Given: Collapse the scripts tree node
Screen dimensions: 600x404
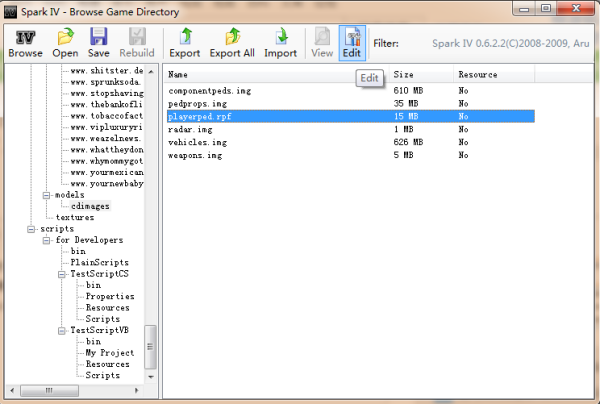Looking at the screenshot, I should coord(30,229).
